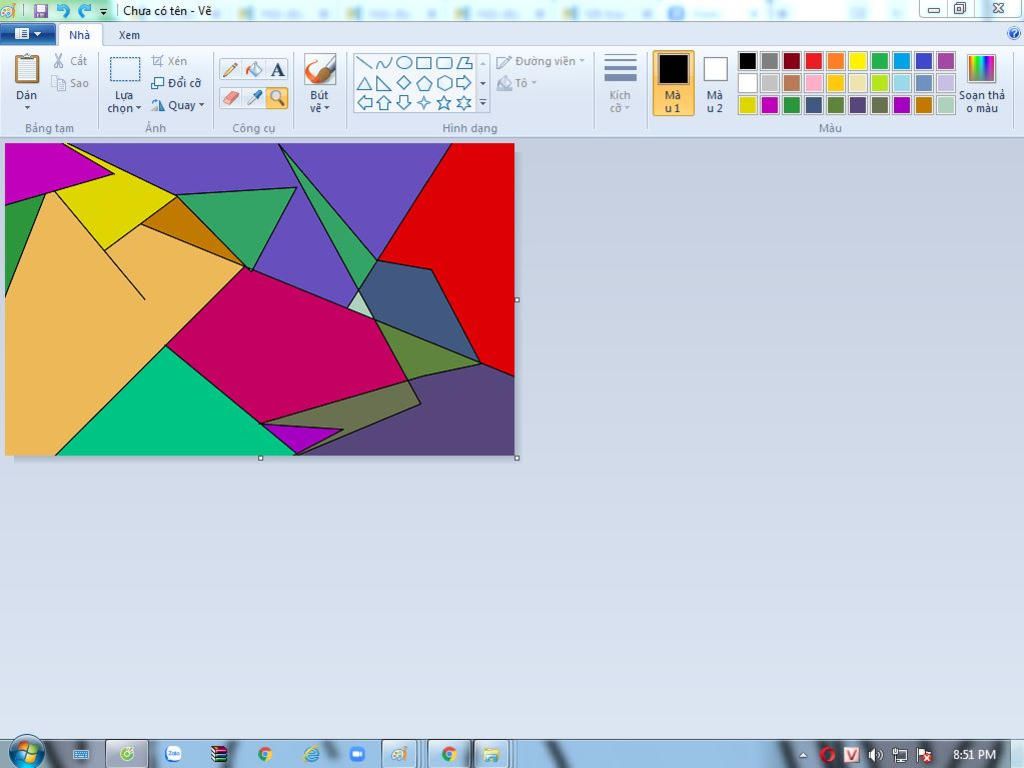Choose the Oval shape
The width and height of the screenshot is (1024, 768).
coord(404,63)
